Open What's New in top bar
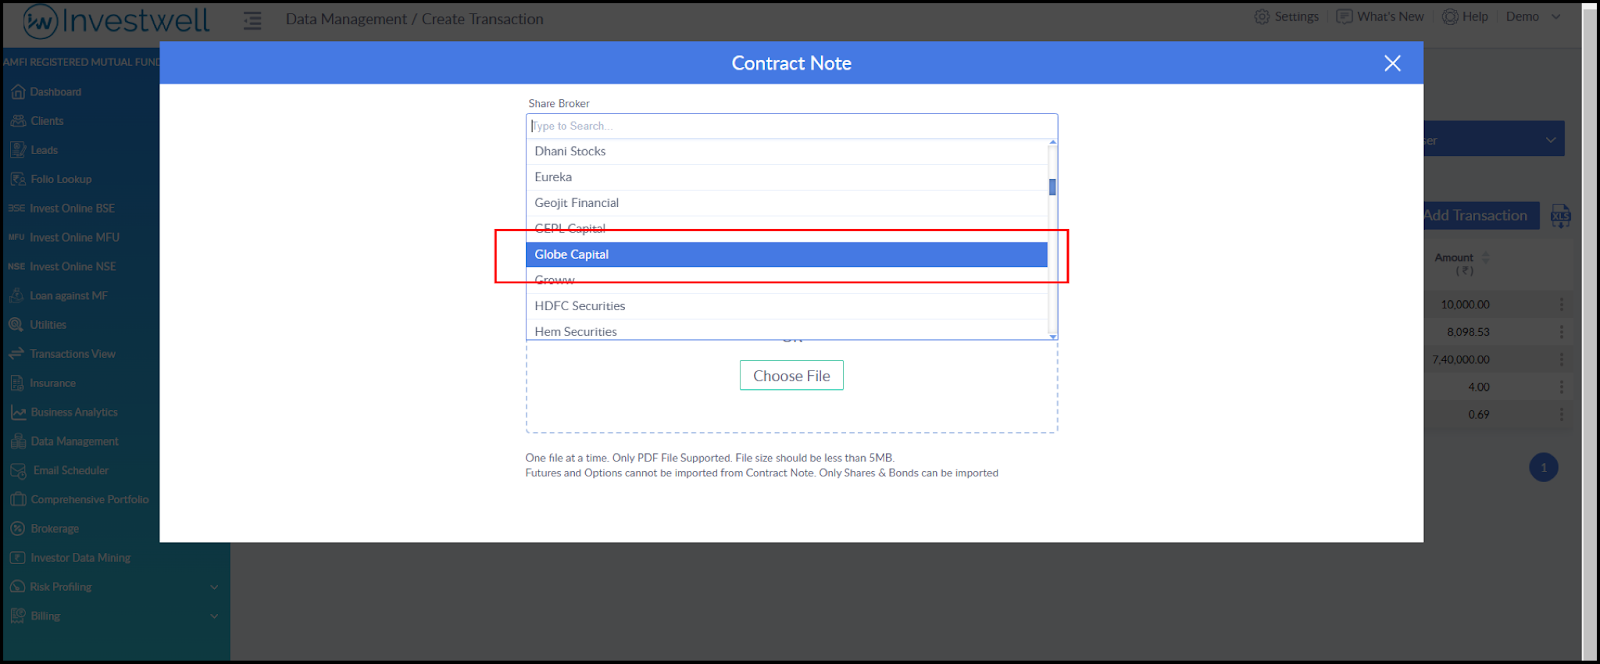 click(x=1380, y=17)
